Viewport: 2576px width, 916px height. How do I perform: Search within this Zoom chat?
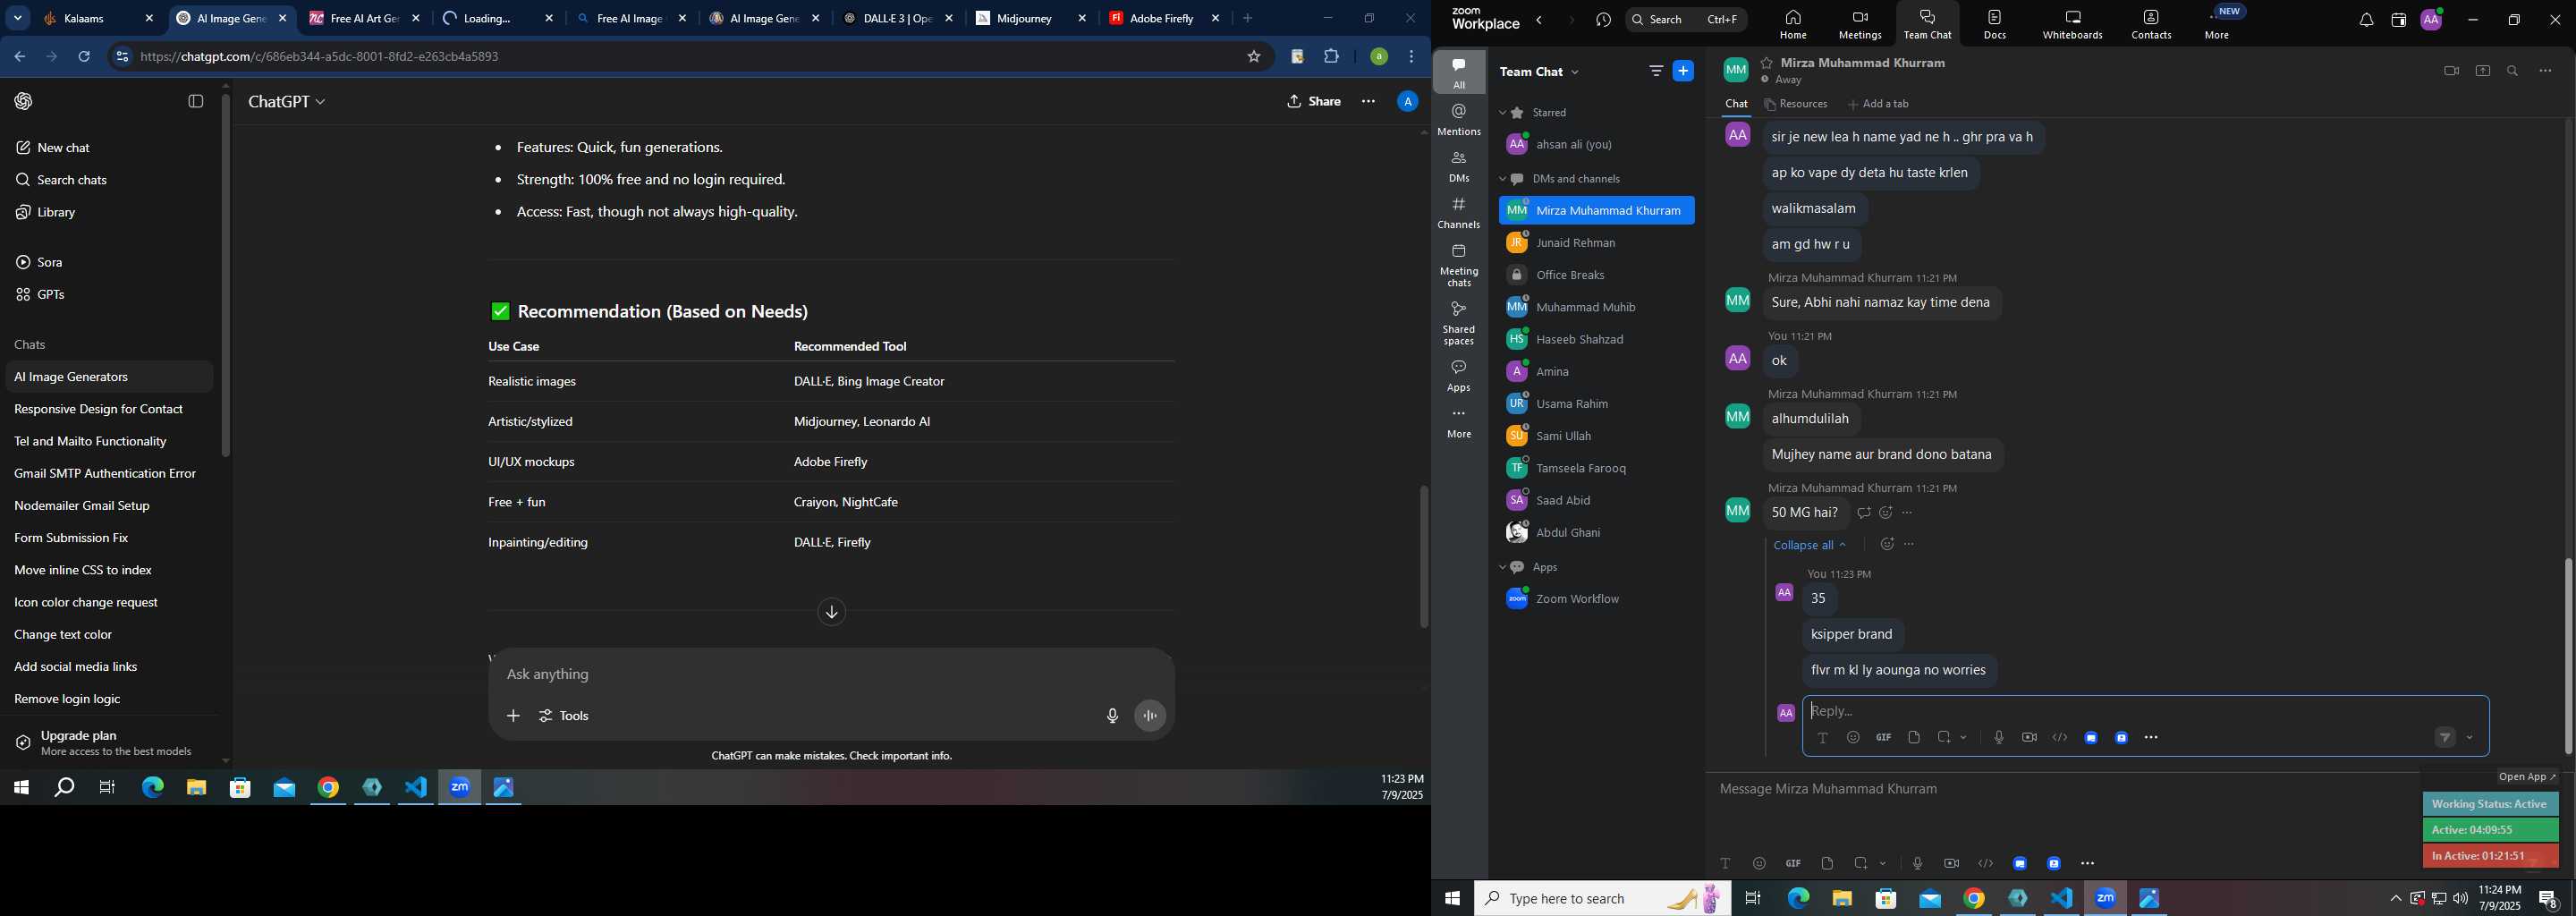tap(2513, 71)
